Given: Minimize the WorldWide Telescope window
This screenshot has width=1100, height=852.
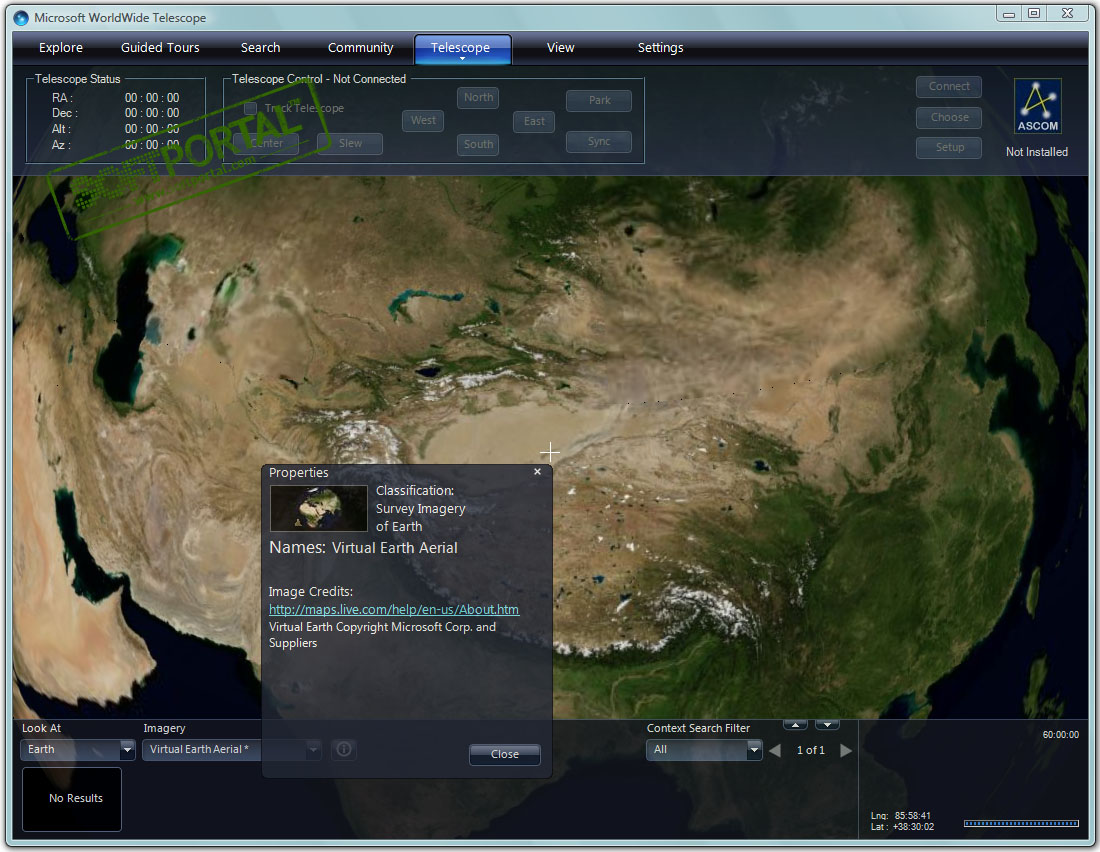Looking at the screenshot, I should (x=1009, y=14).
